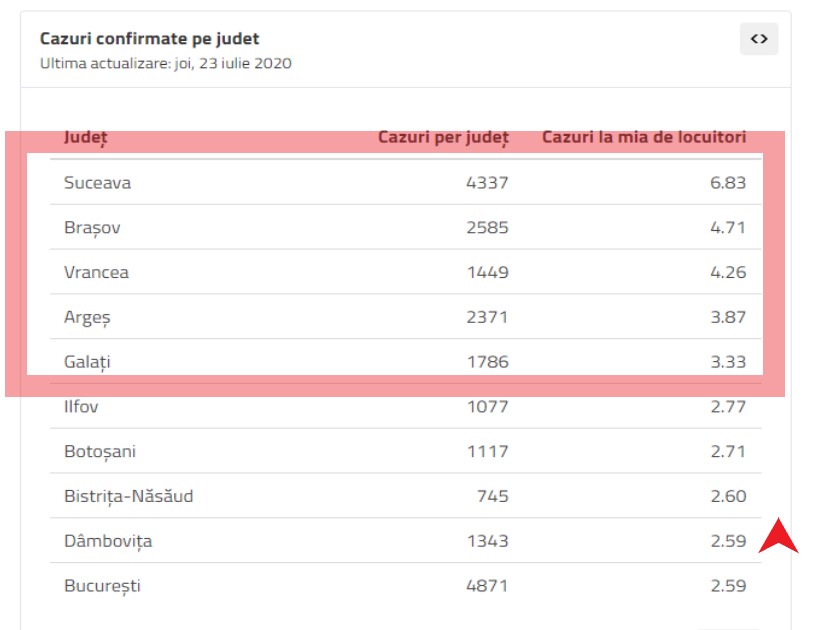Select the Brașov county row
This screenshot has height=630, width=837.
pyautogui.click(x=92, y=228)
